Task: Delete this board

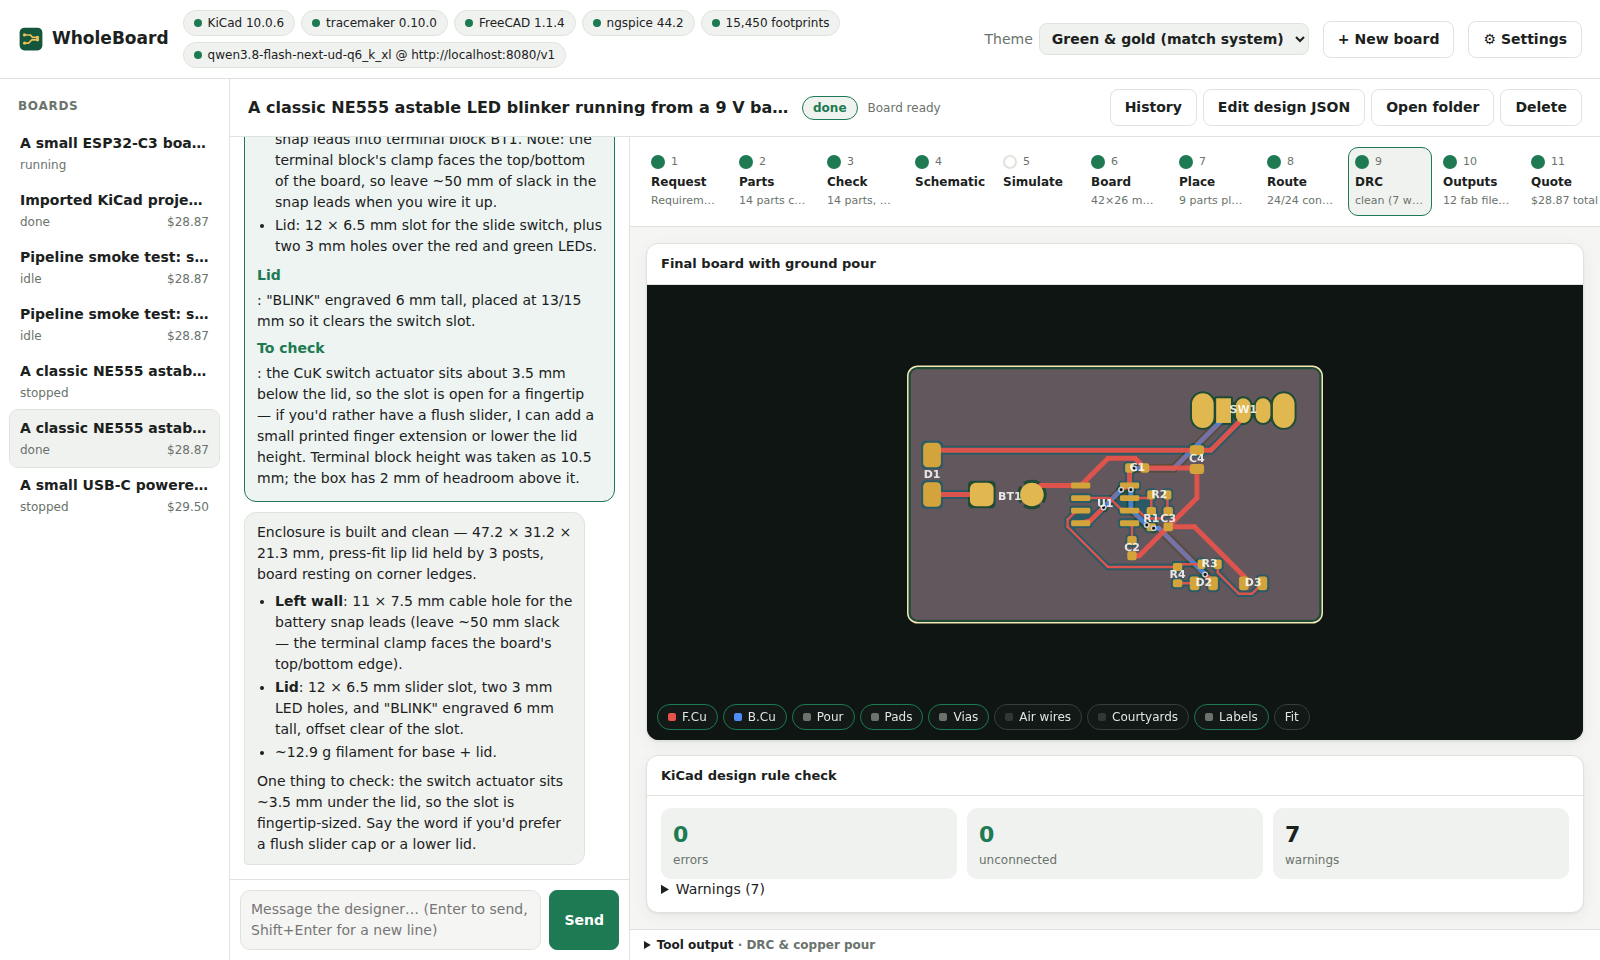Action: point(1541,107)
